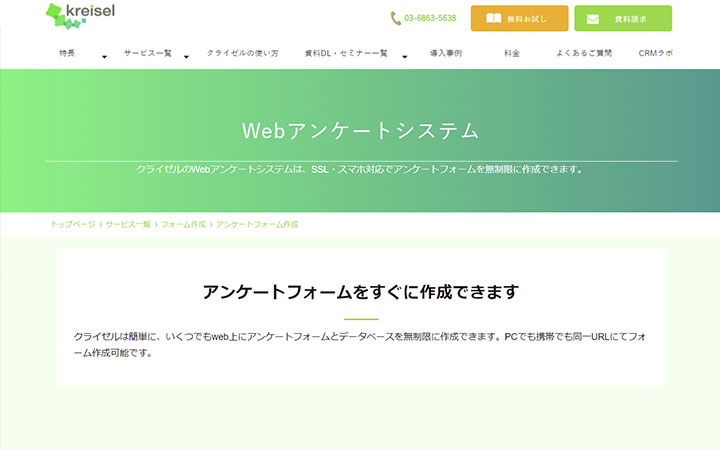The width and height of the screenshot is (720, 450).
Task: Select 導入事例 in navigation bar
Action: click(x=445, y=52)
